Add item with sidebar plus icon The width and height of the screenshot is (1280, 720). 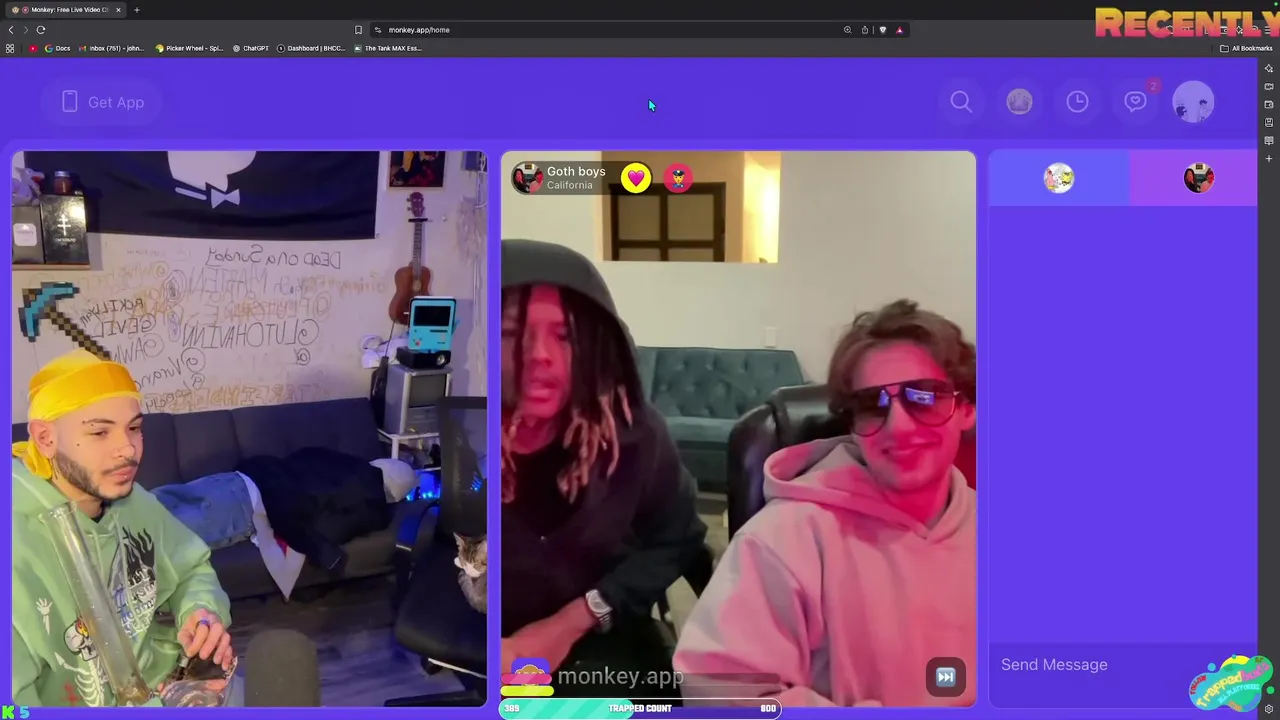pos(1269,158)
